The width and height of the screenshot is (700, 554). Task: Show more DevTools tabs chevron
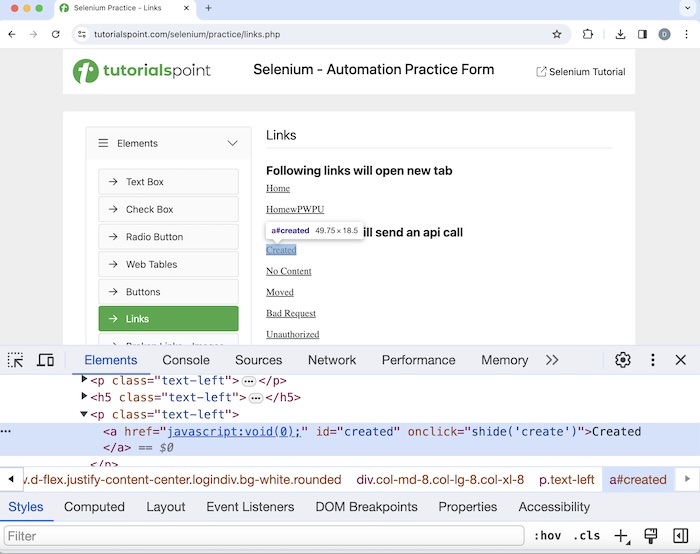[552, 360]
